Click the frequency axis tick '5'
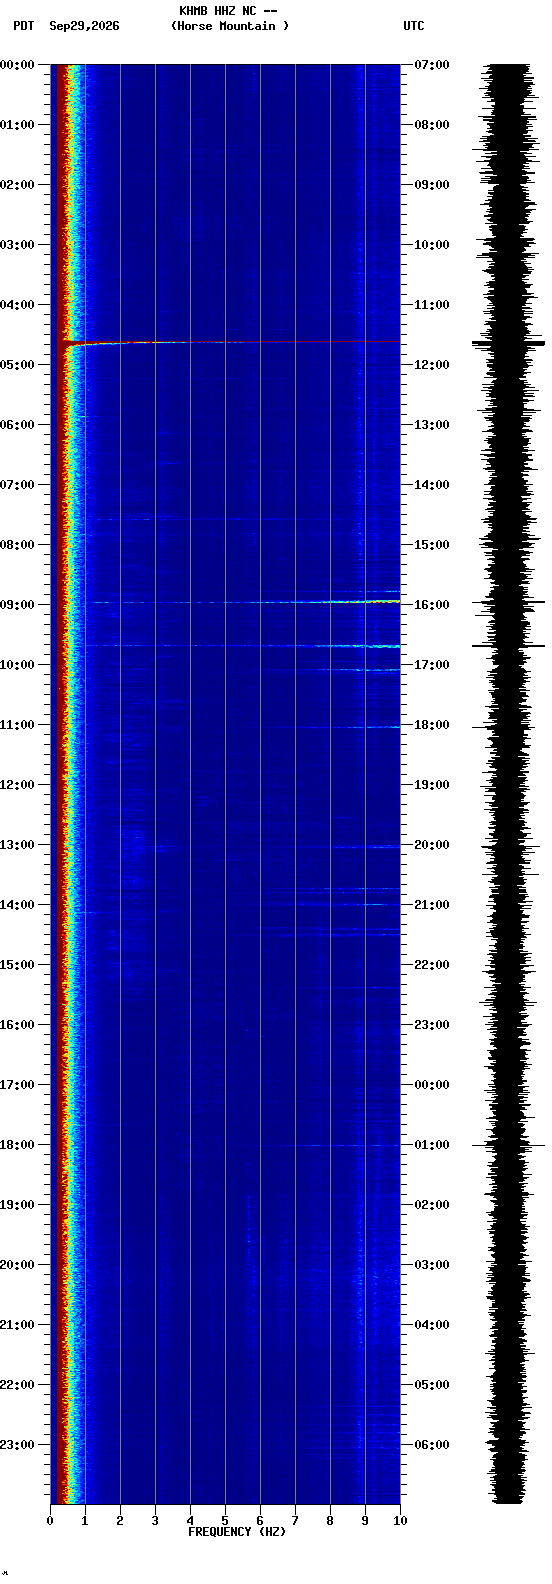Screen dimensions: 552x1584 [225, 1521]
